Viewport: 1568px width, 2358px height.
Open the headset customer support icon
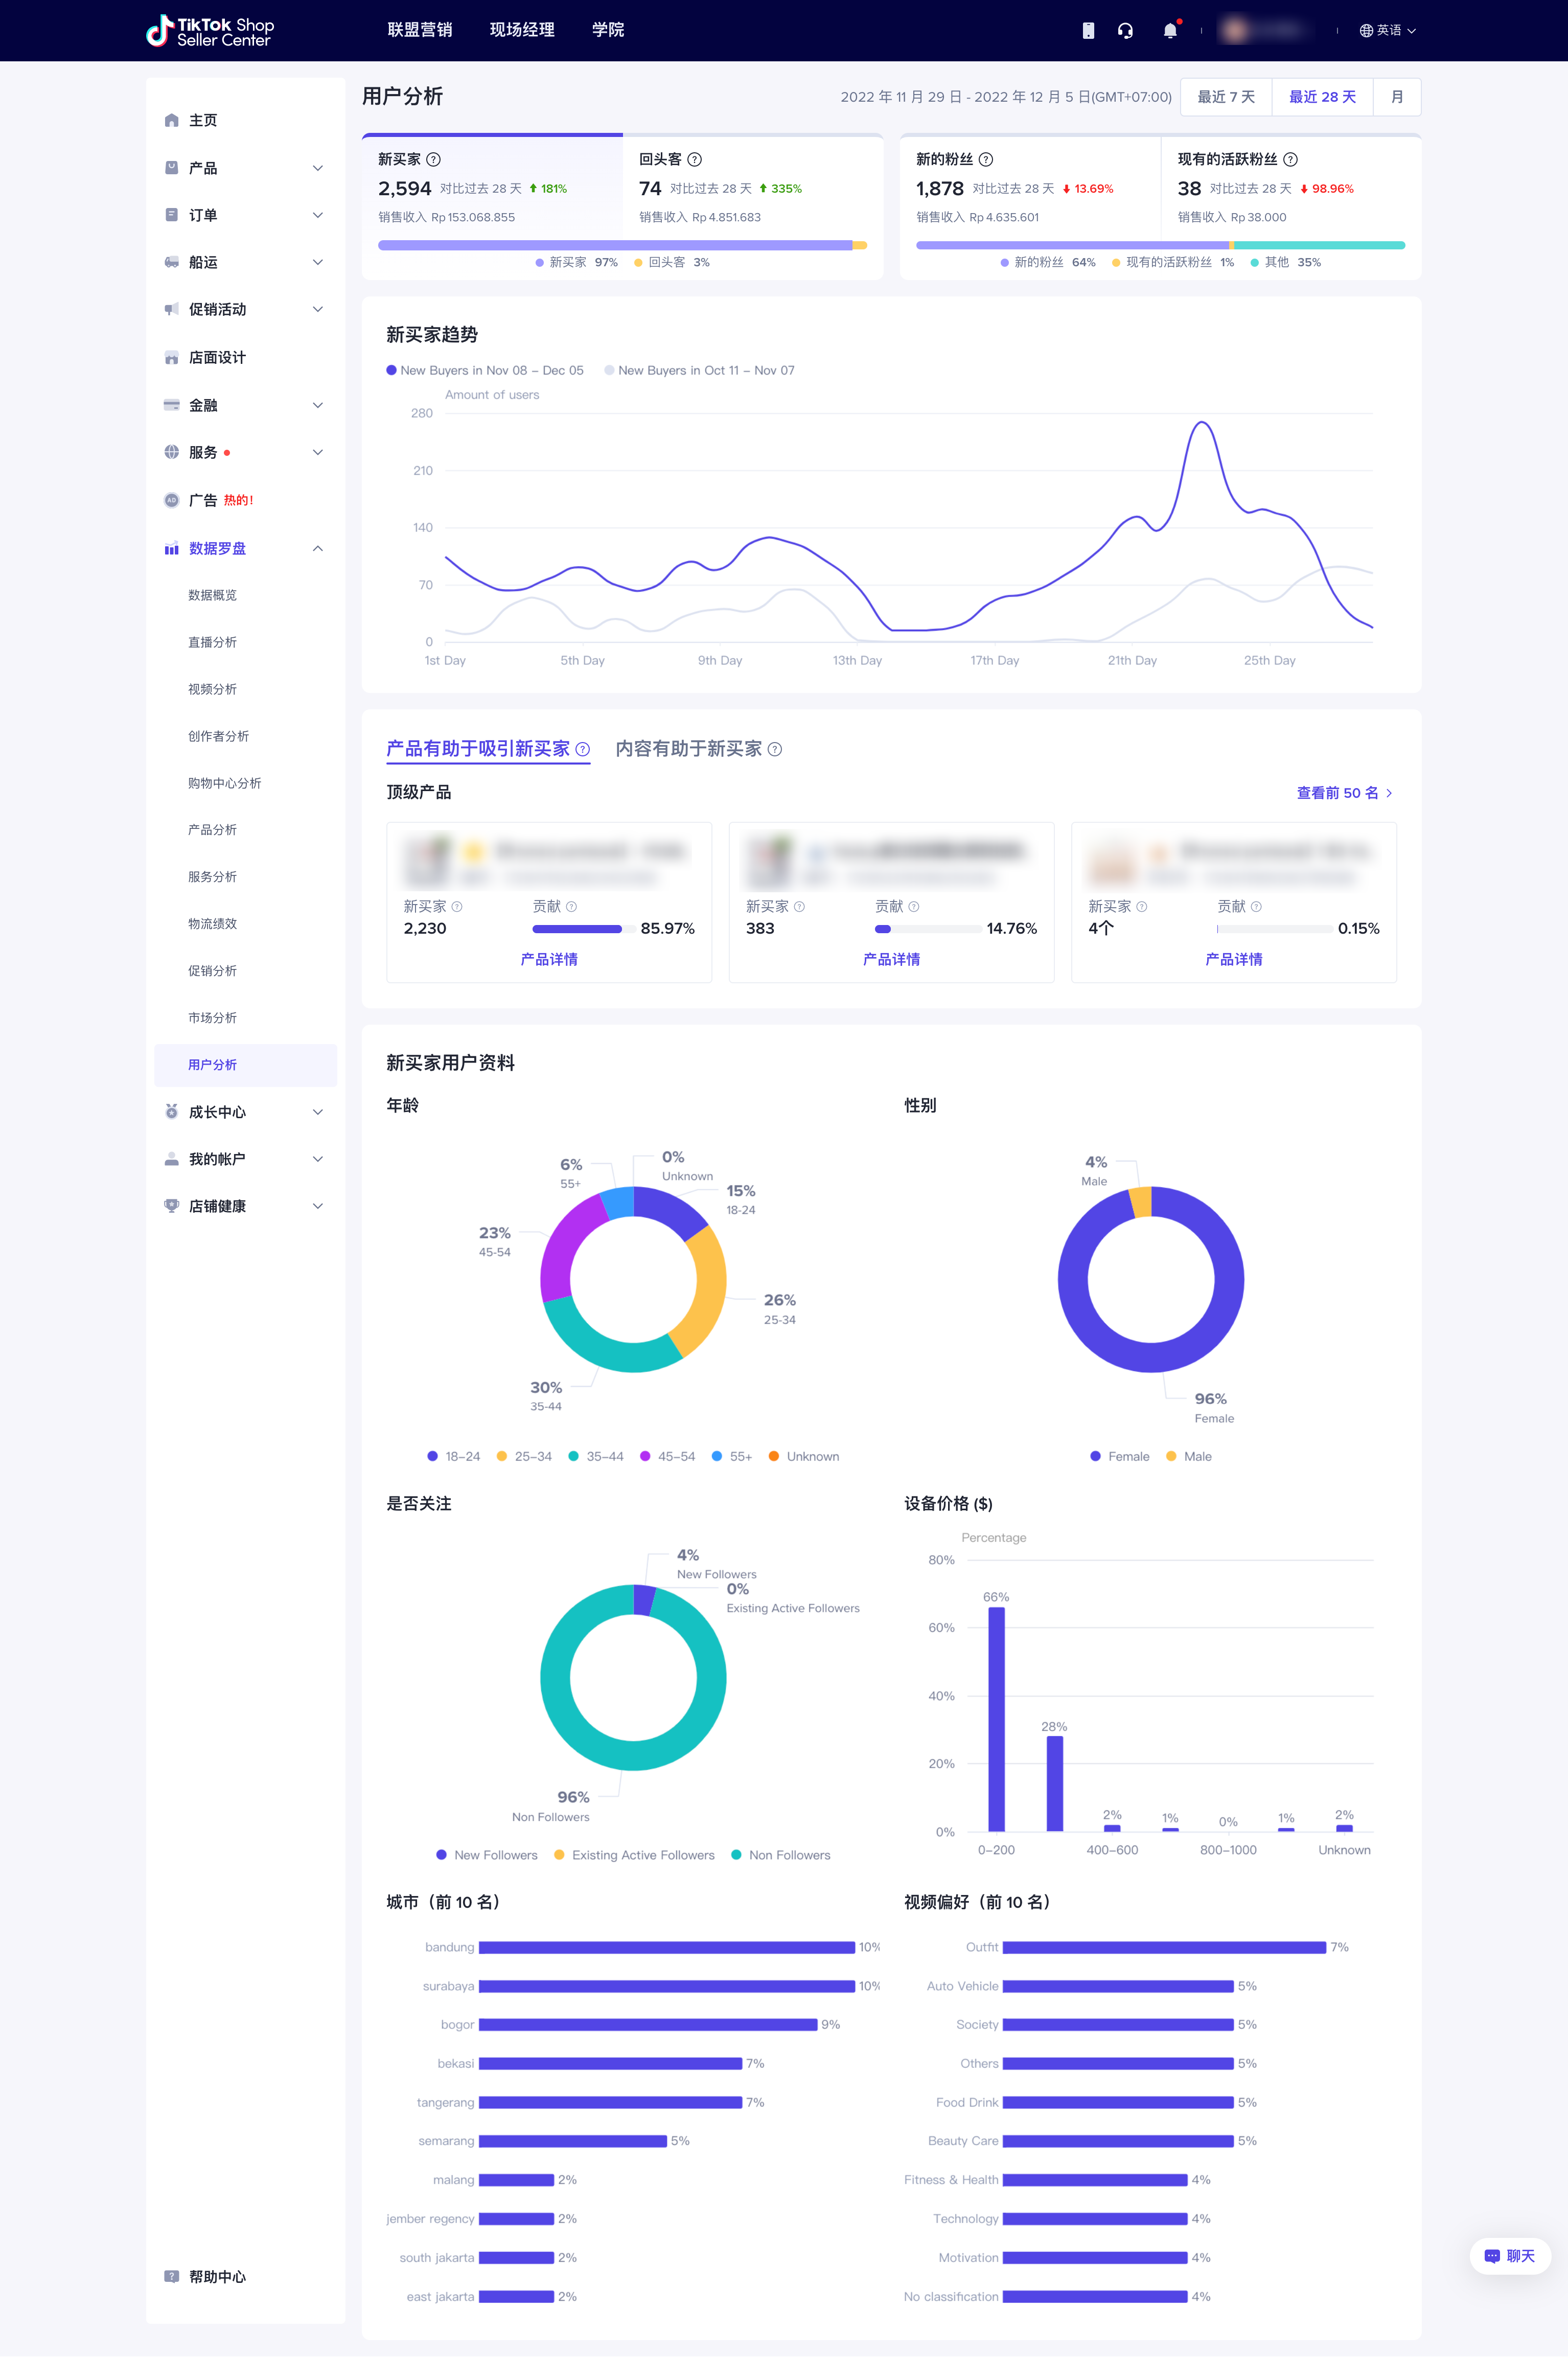pos(1125,31)
